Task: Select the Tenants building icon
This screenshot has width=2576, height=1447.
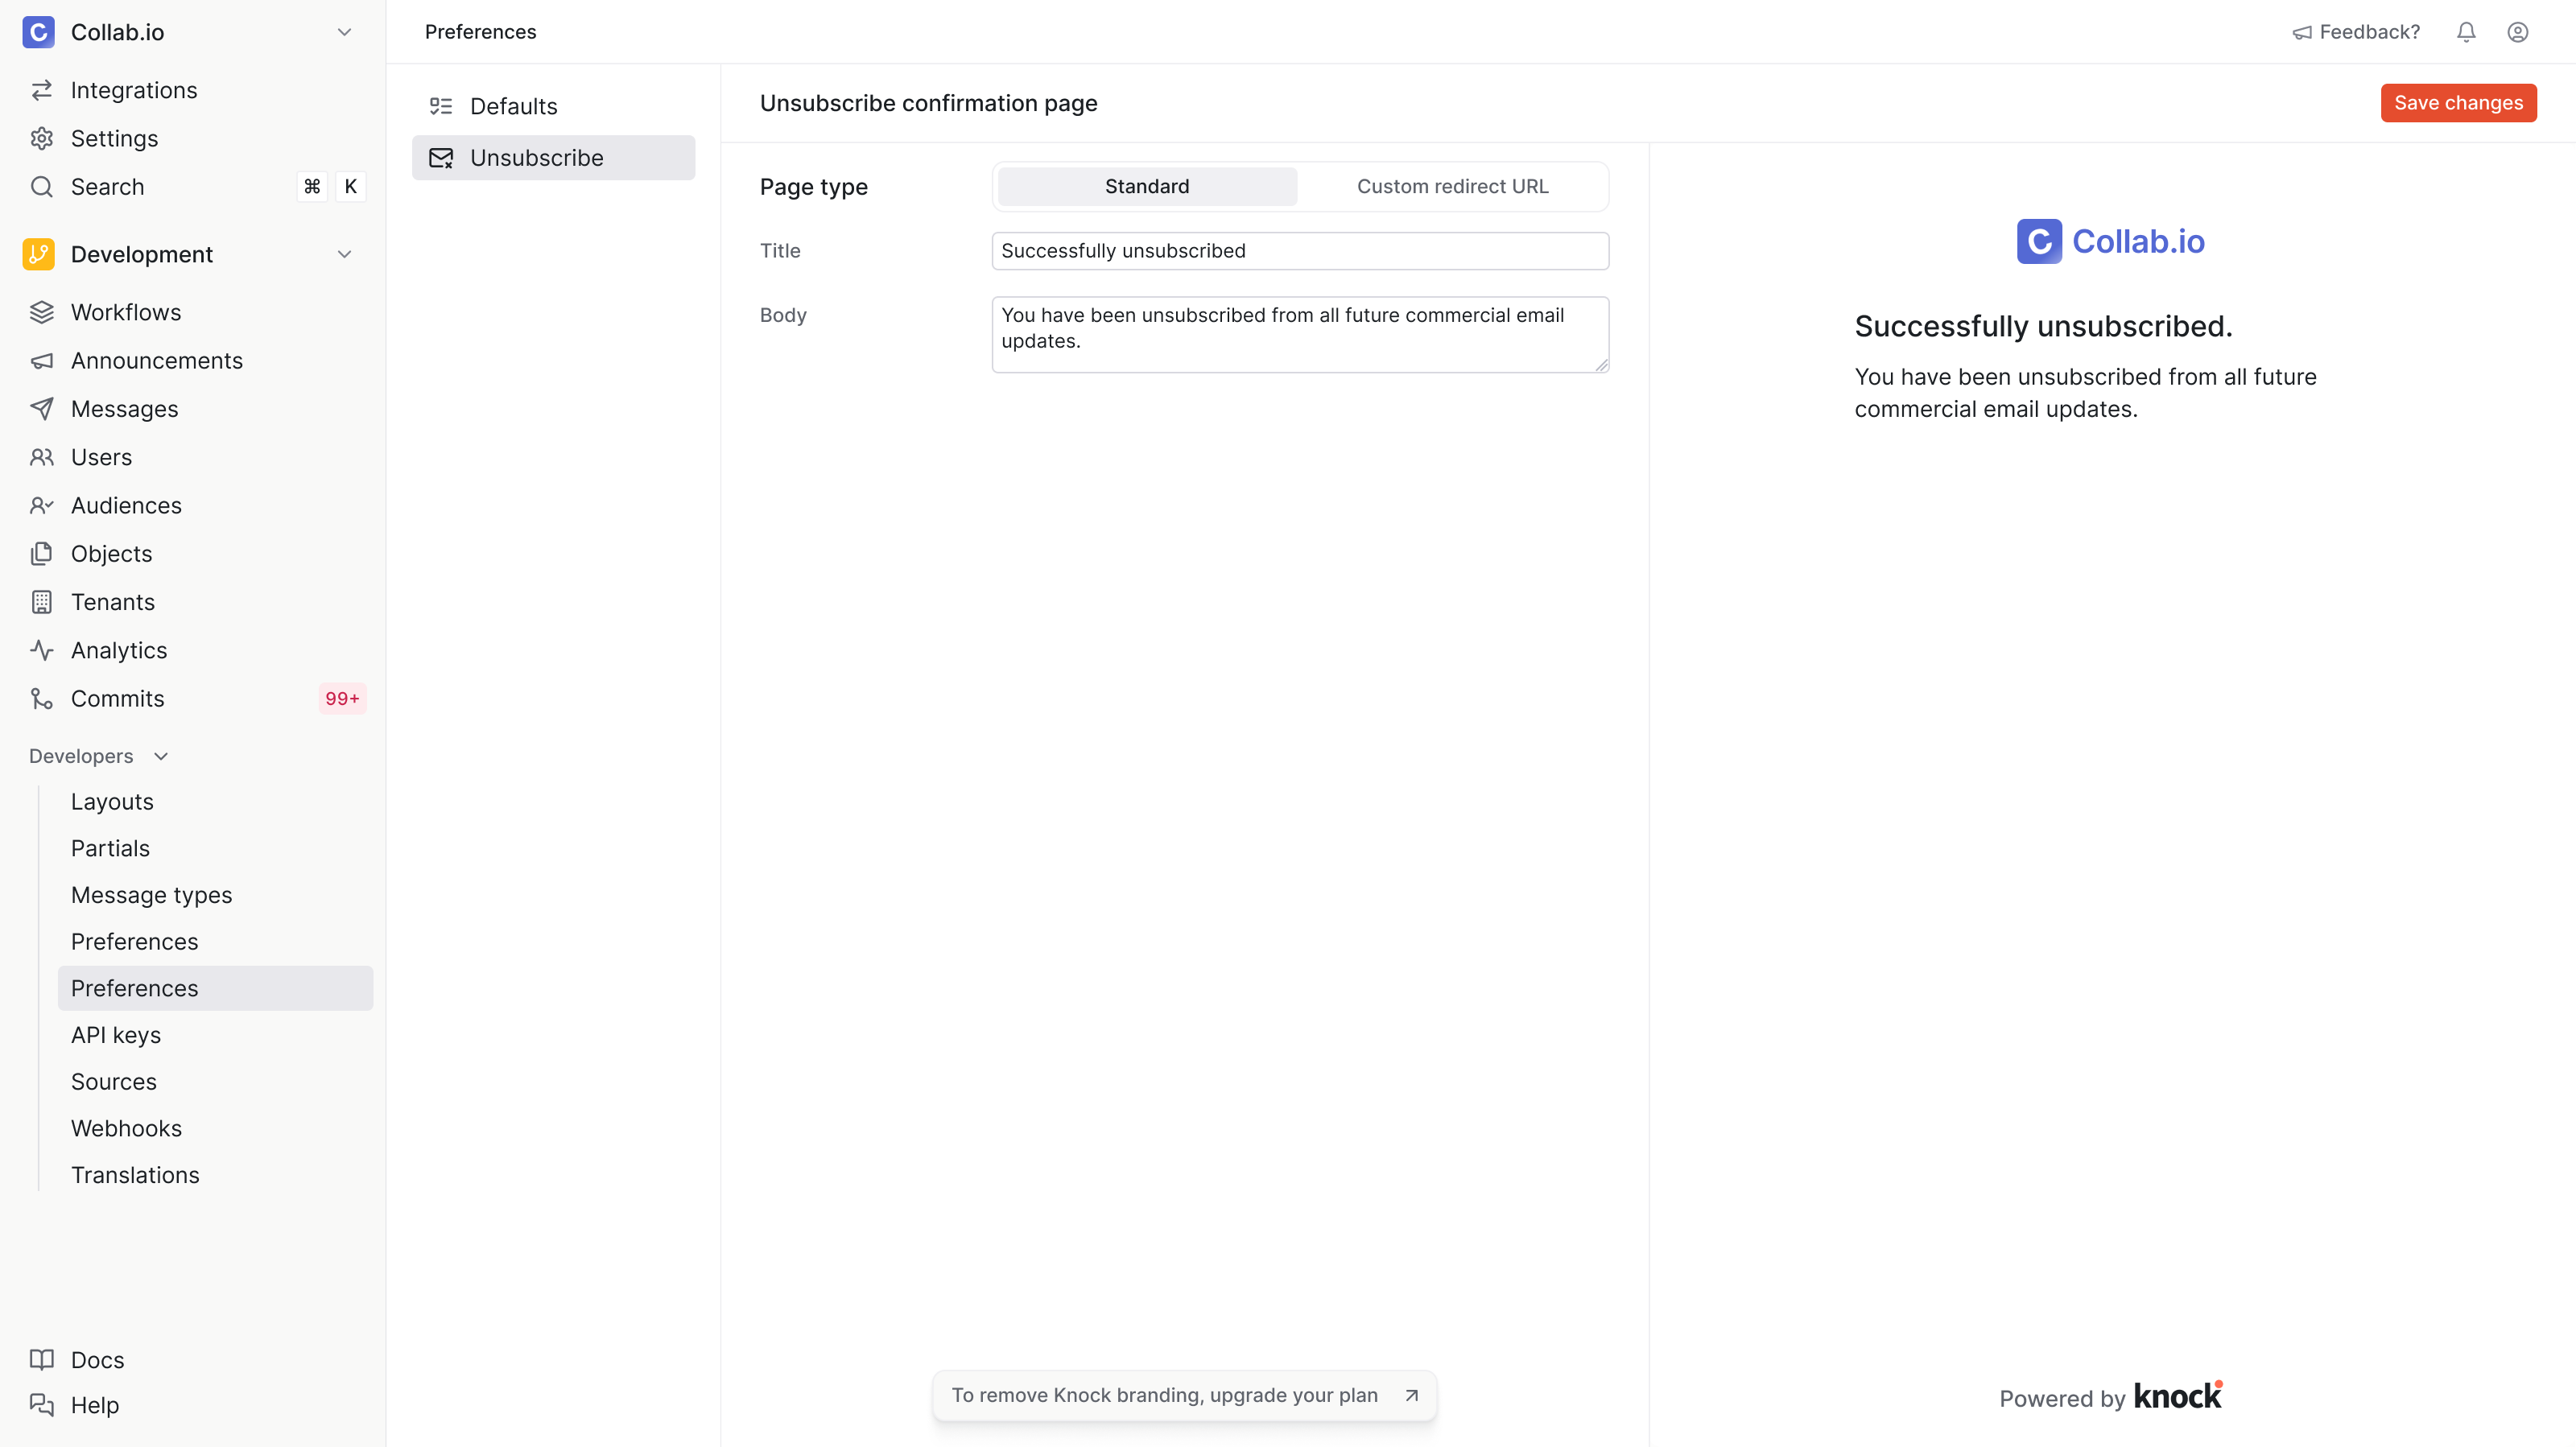Action: [42, 601]
